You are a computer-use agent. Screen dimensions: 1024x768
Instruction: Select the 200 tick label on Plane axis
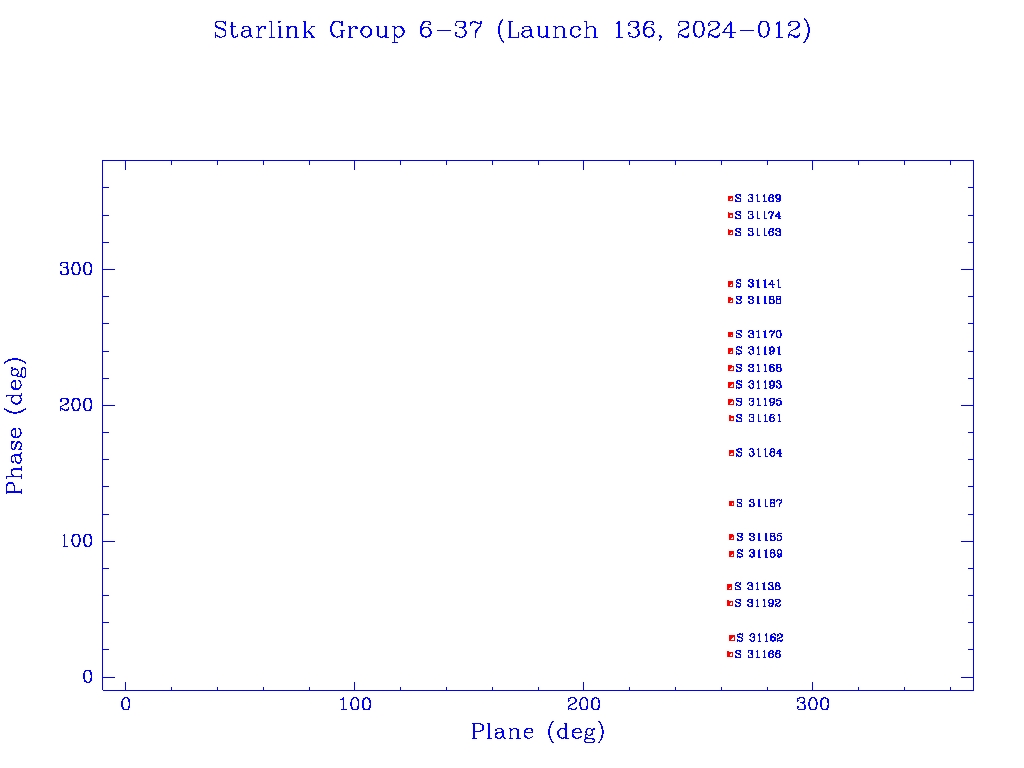tap(583, 704)
